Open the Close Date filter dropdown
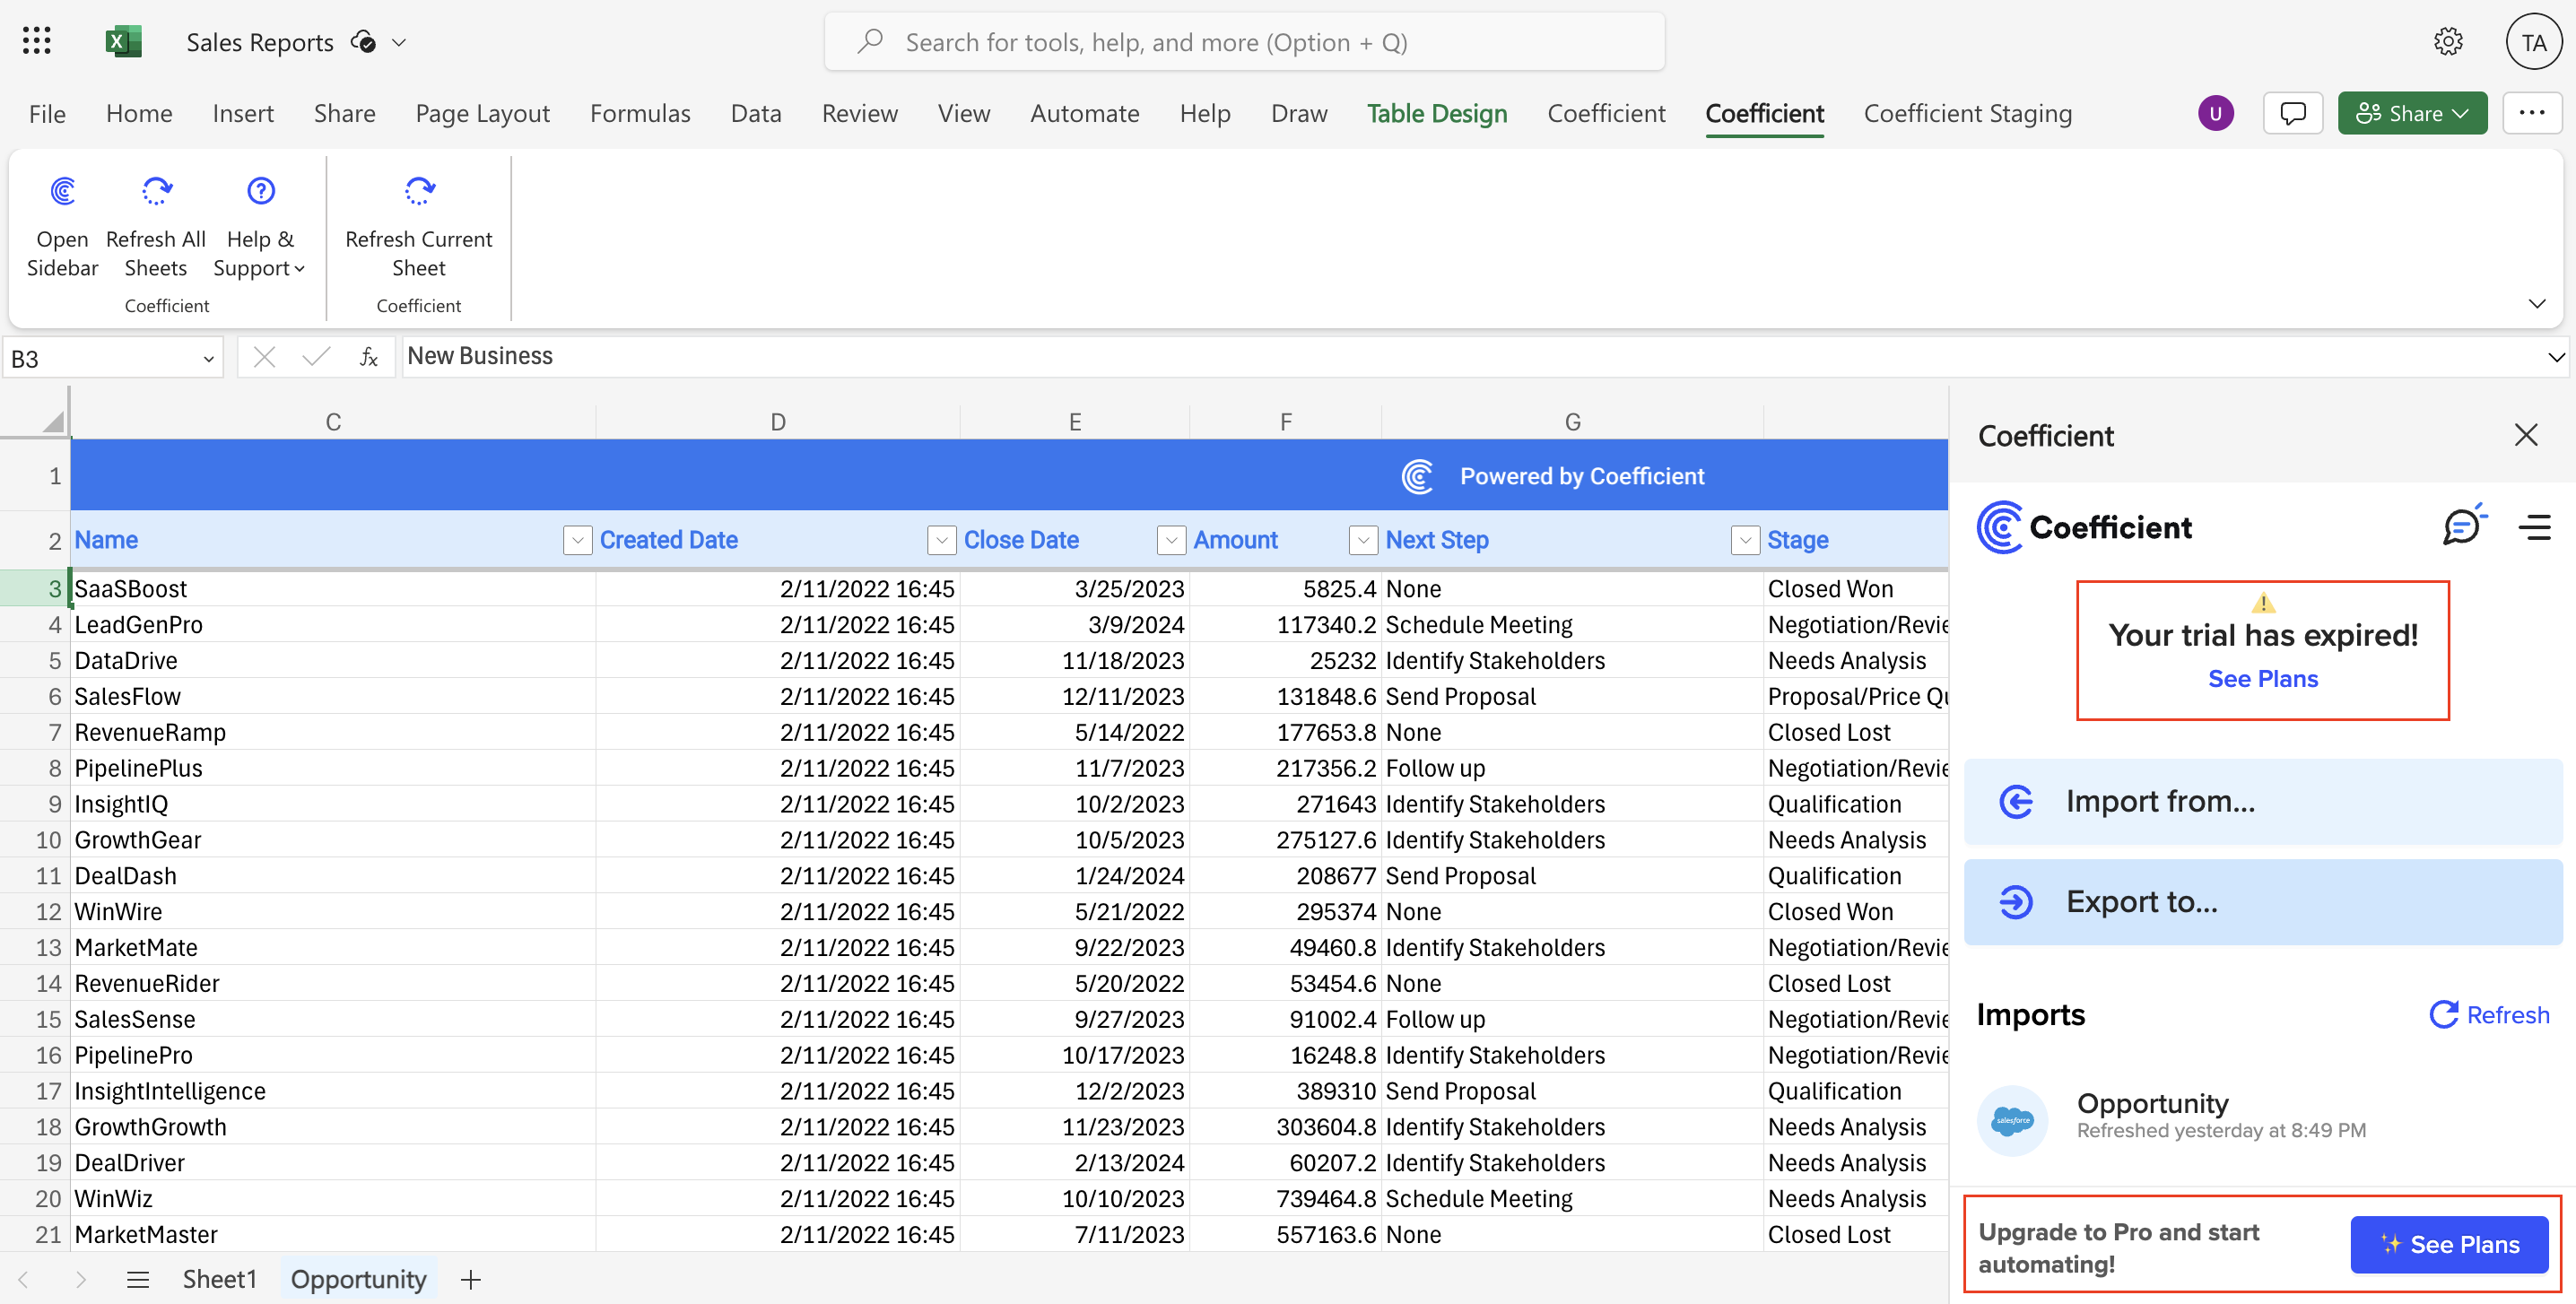 click(1171, 540)
